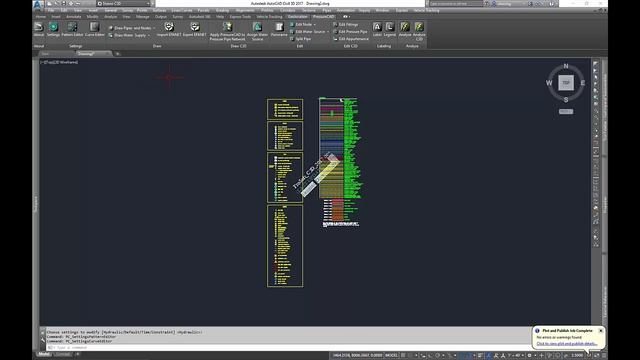This screenshot has height=360, width=640.
Task: Switch to the Start file tab
Action: pos(45,53)
